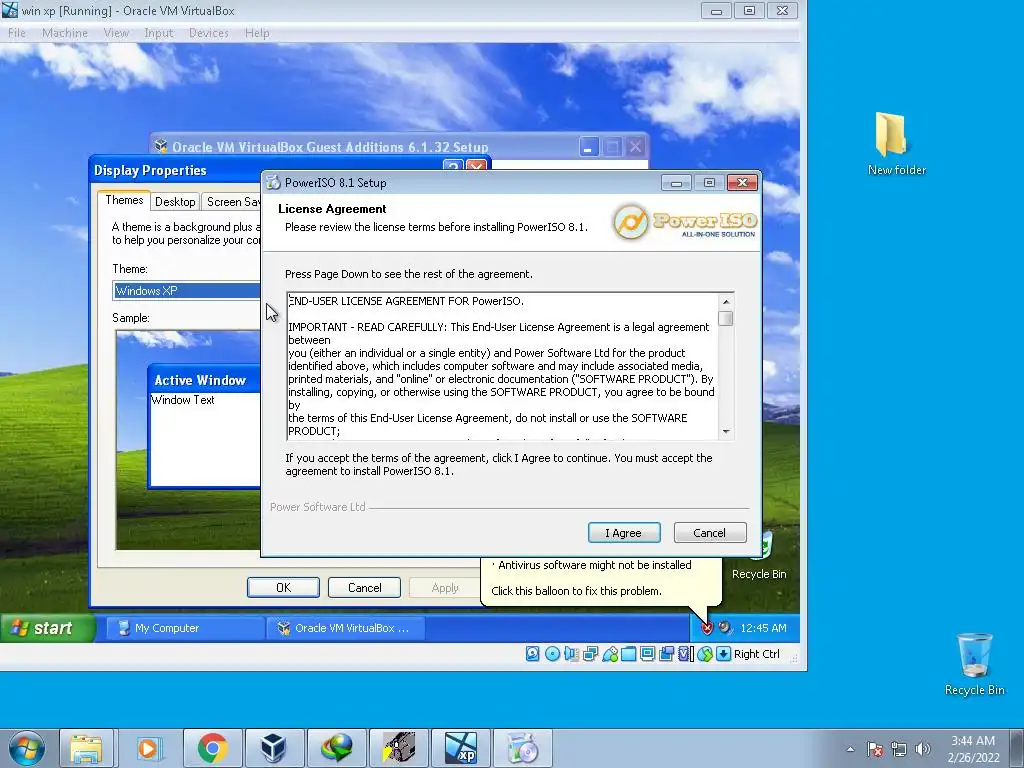Open the Input menu in VirtualBox
This screenshot has width=1024, height=768.
click(x=159, y=33)
